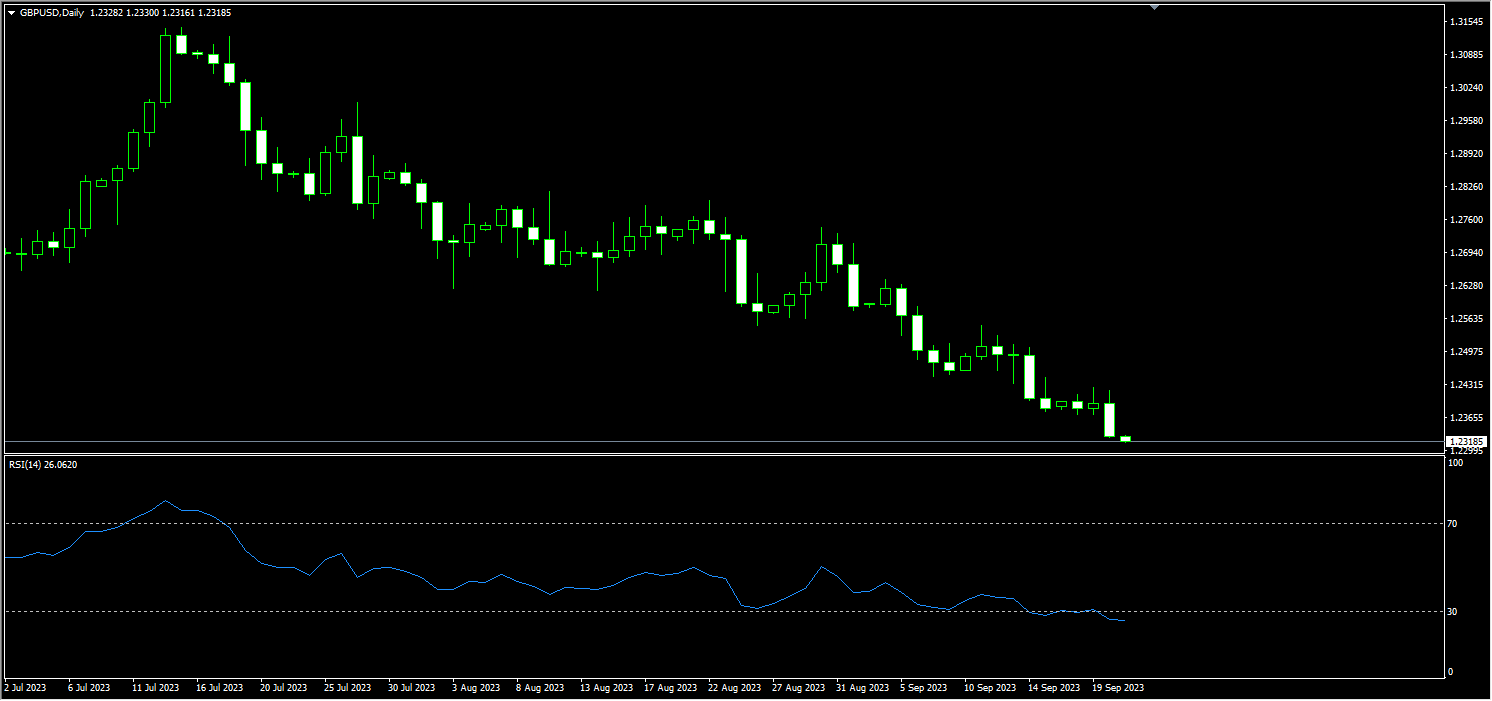Viewport: 1492px width, 701px height.
Task: Click the 22 Aug 2023 date label
Action: 733,688
